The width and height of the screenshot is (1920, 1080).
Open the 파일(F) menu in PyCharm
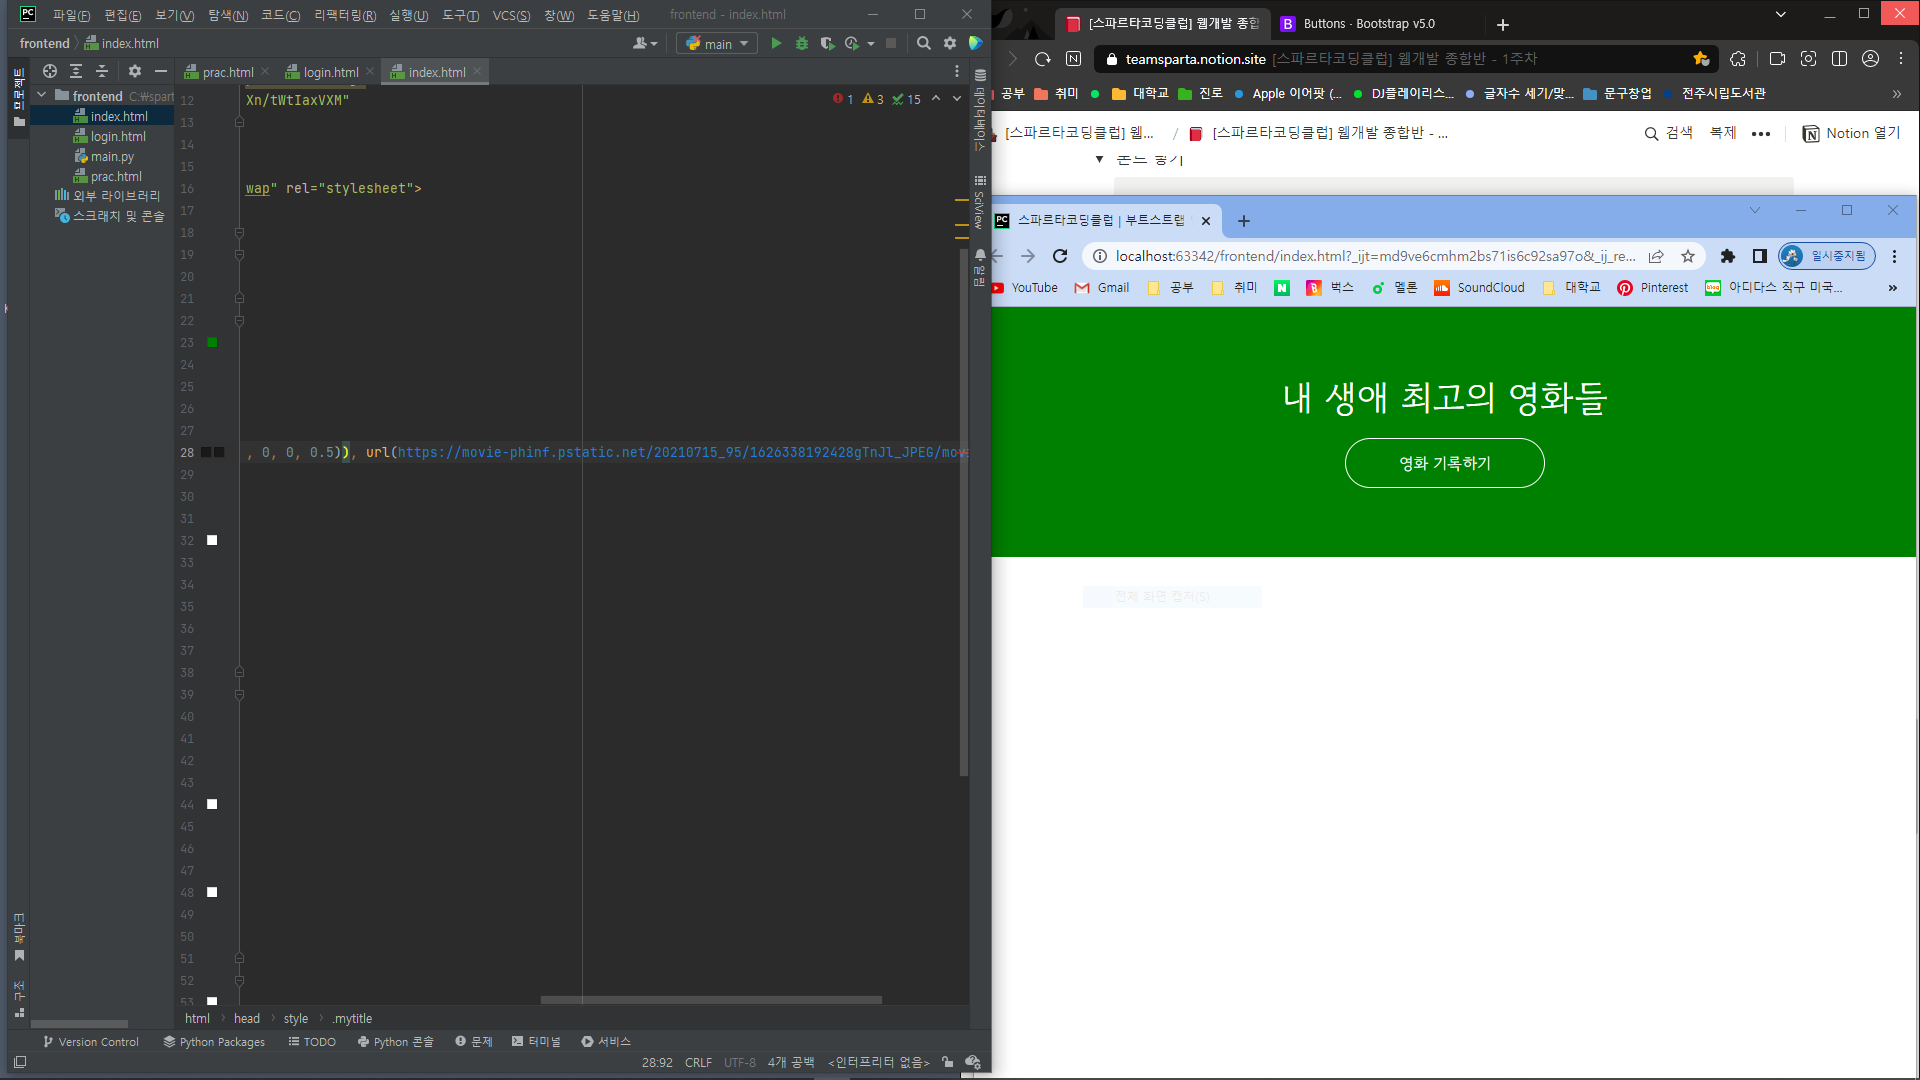[x=71, y=15]
